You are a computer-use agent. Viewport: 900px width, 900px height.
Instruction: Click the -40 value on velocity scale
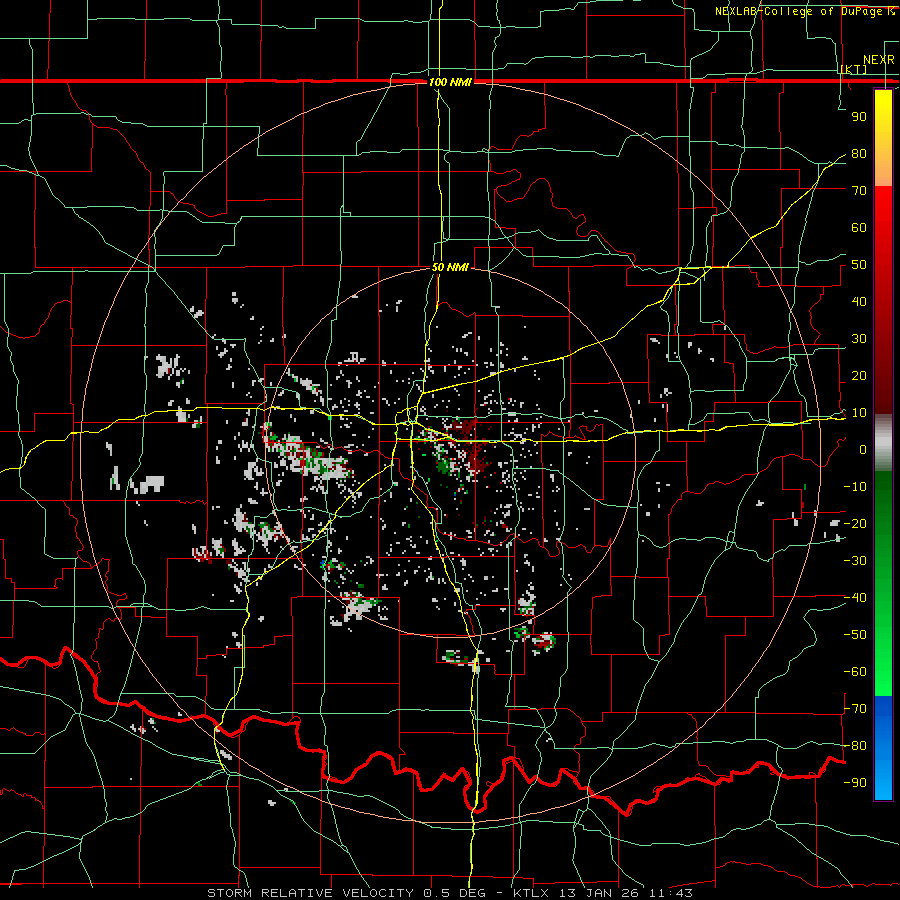(855, 598)
